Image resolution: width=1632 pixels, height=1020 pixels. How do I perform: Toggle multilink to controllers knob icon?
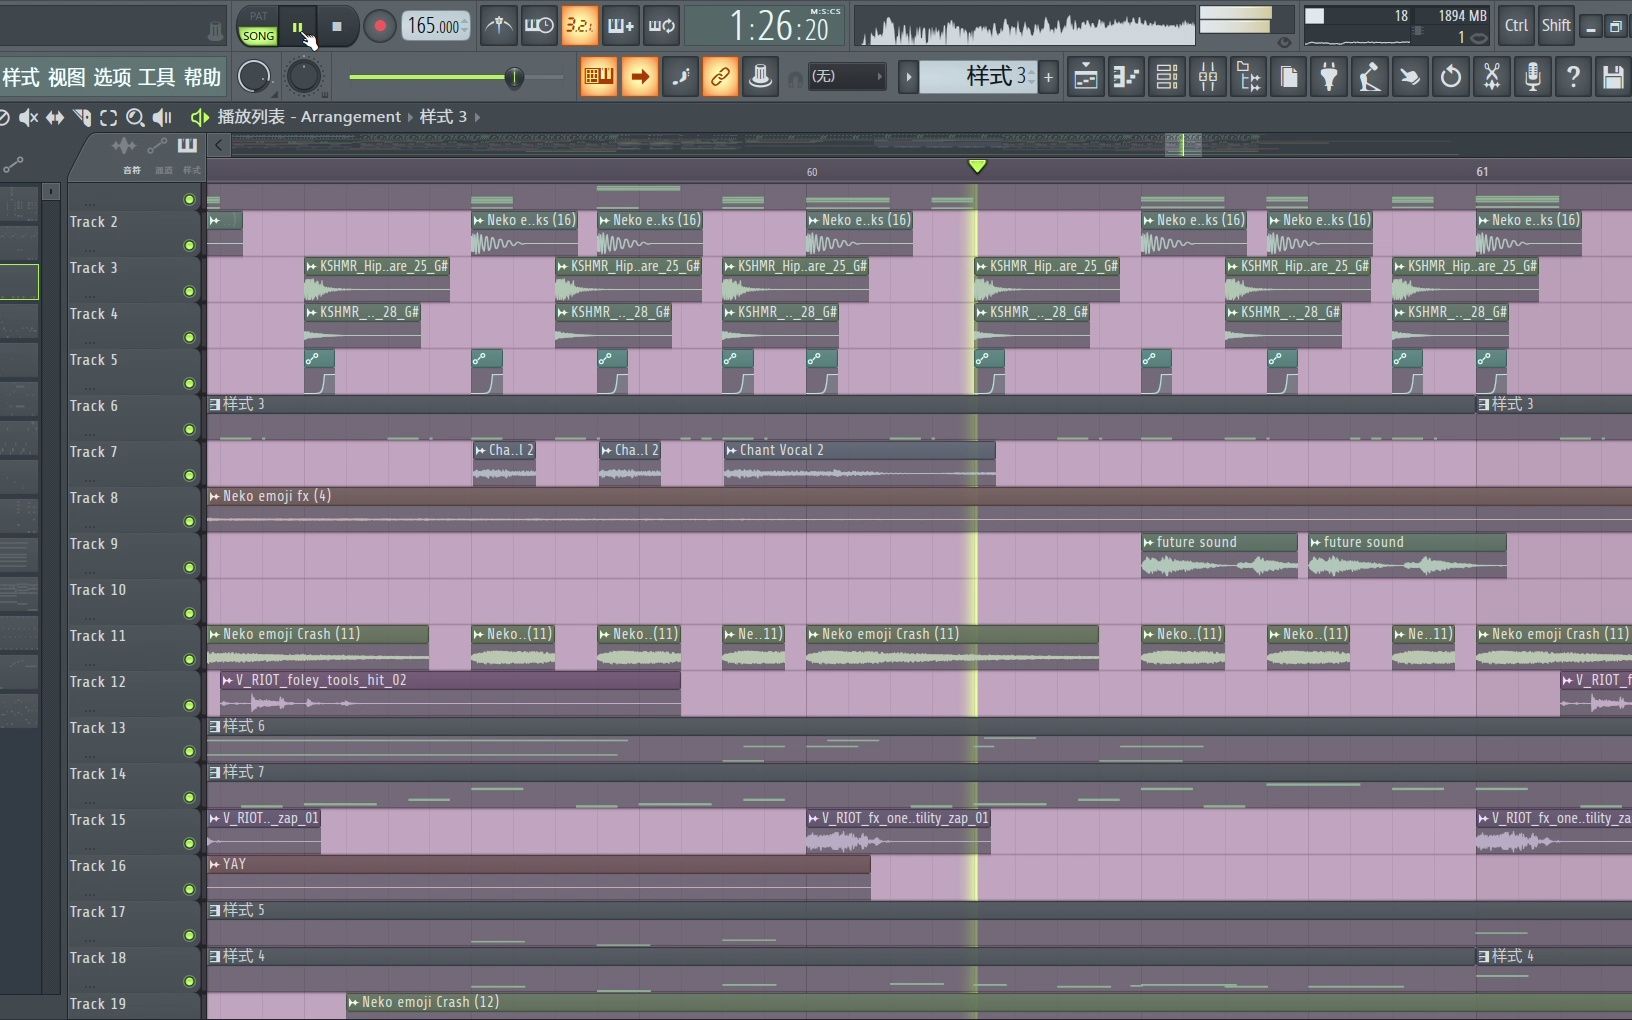(x=760, y=76)
